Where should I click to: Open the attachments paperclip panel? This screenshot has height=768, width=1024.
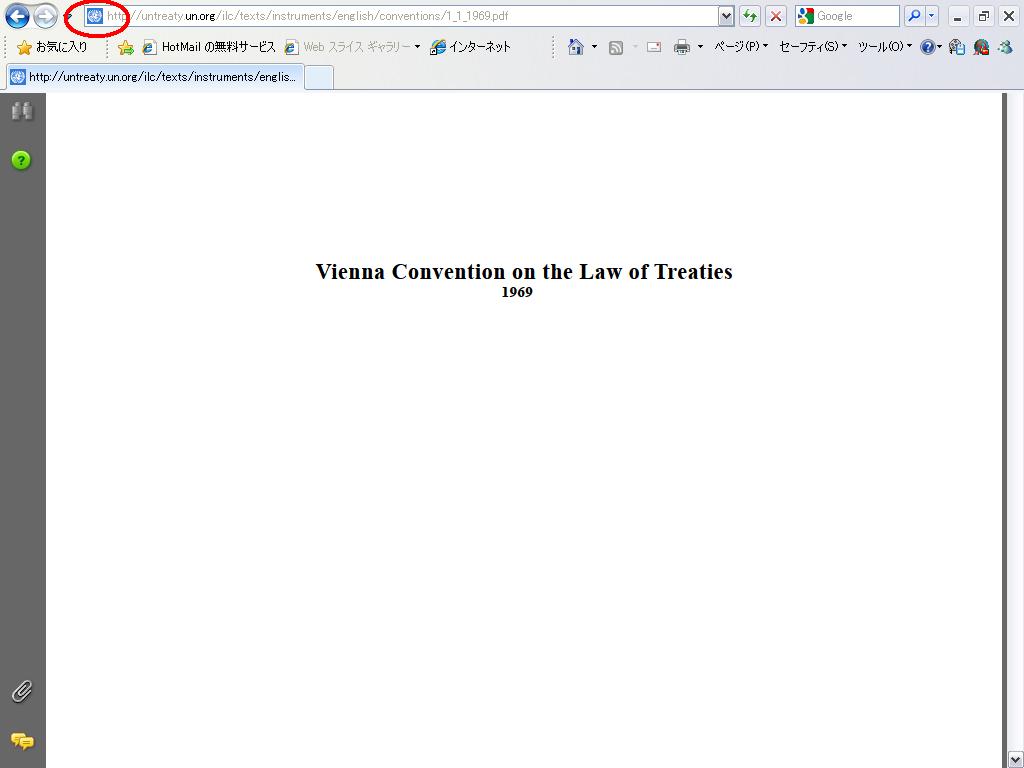pyautogui.click(x=22, y=691)
